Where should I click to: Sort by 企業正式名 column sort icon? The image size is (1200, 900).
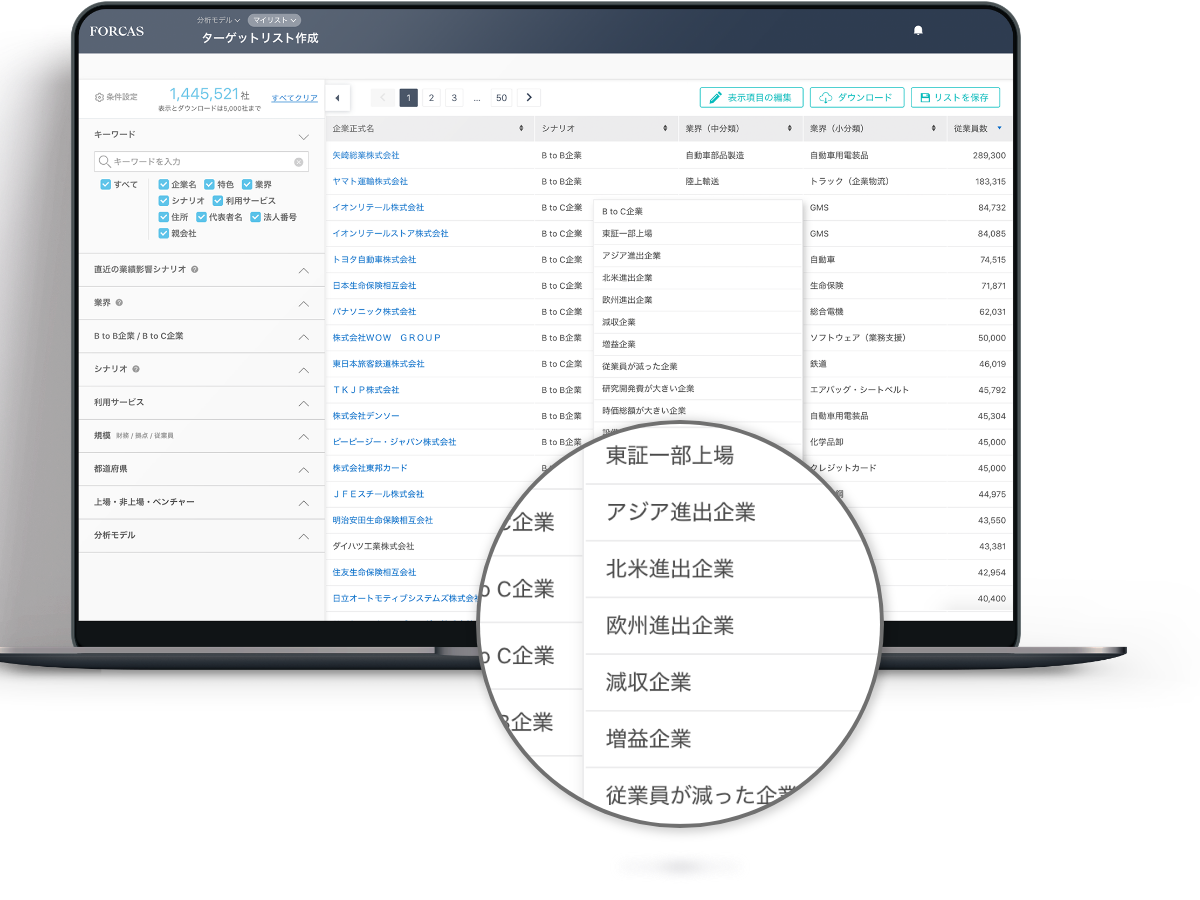click(x=521, y=129)
